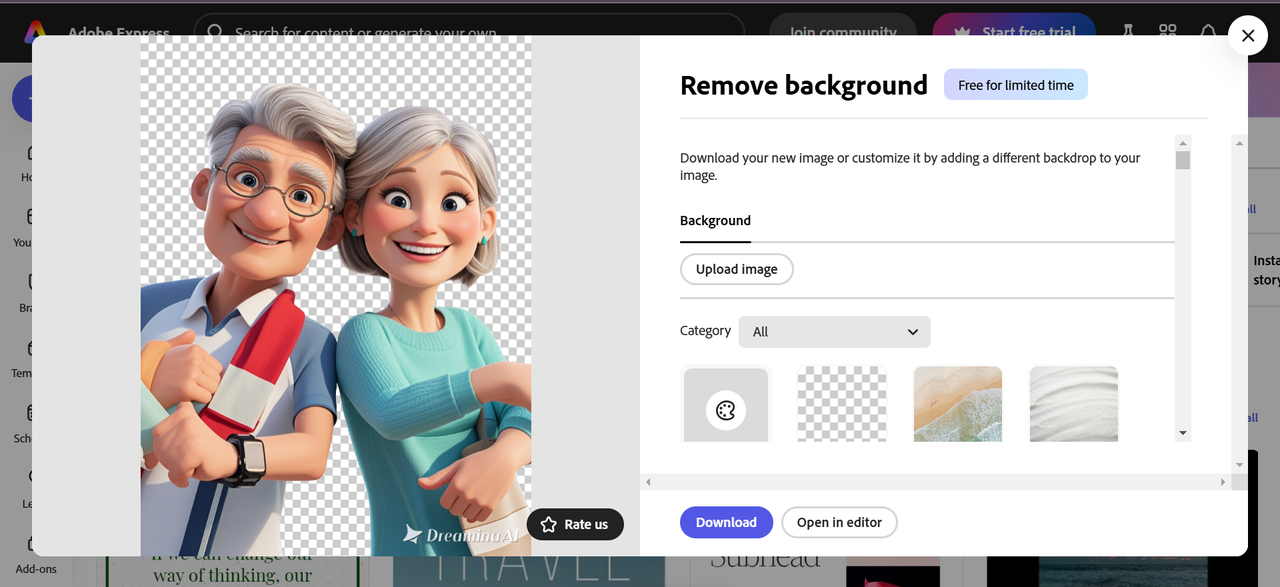Open the Category dropdown showing All
The image size is (1280, 587).
click(834, 332)
